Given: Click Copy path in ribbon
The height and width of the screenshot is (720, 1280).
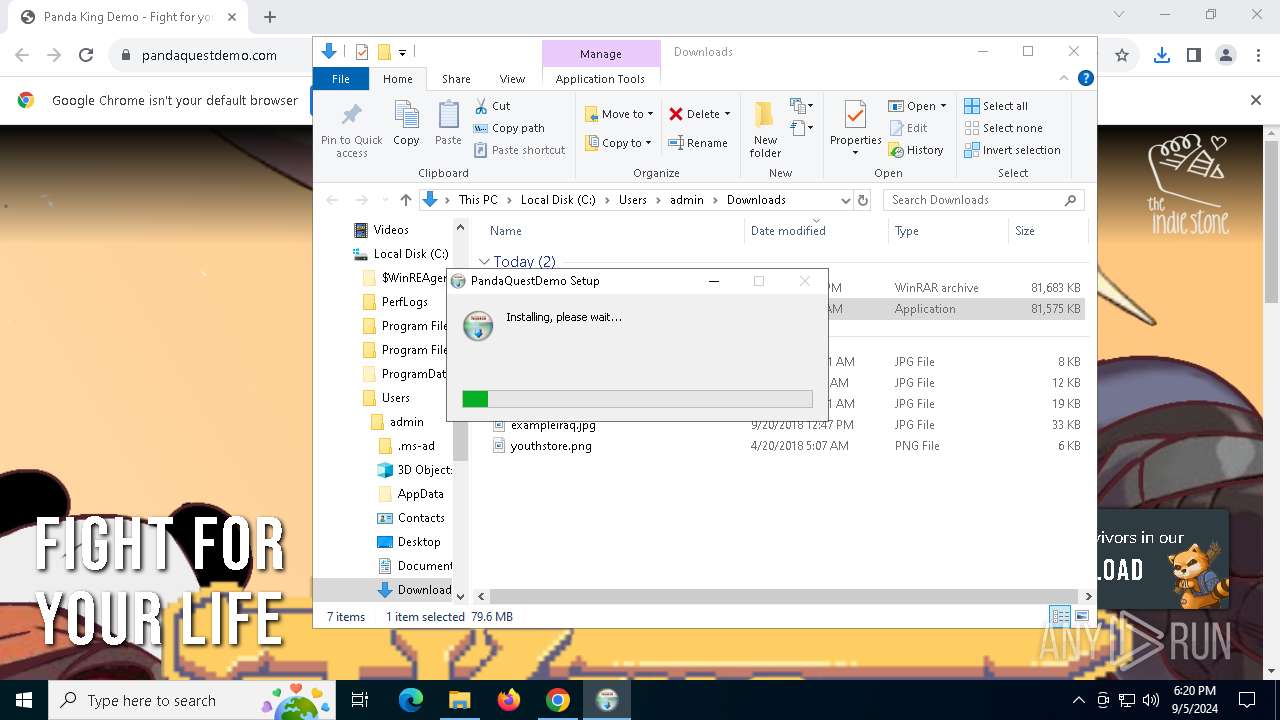Looking at the screenshot, I should point(509,128).
